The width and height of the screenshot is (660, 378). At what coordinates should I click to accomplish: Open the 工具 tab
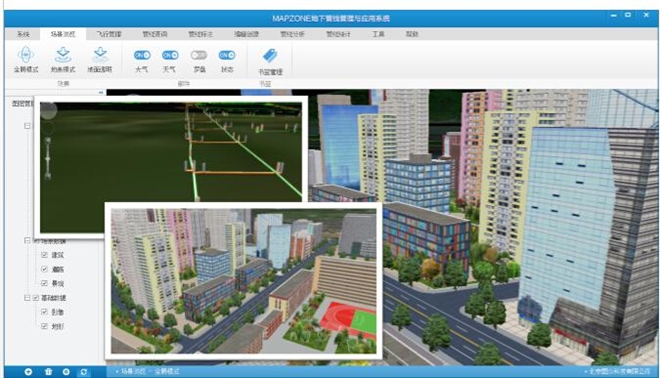[x=378, y=34]
